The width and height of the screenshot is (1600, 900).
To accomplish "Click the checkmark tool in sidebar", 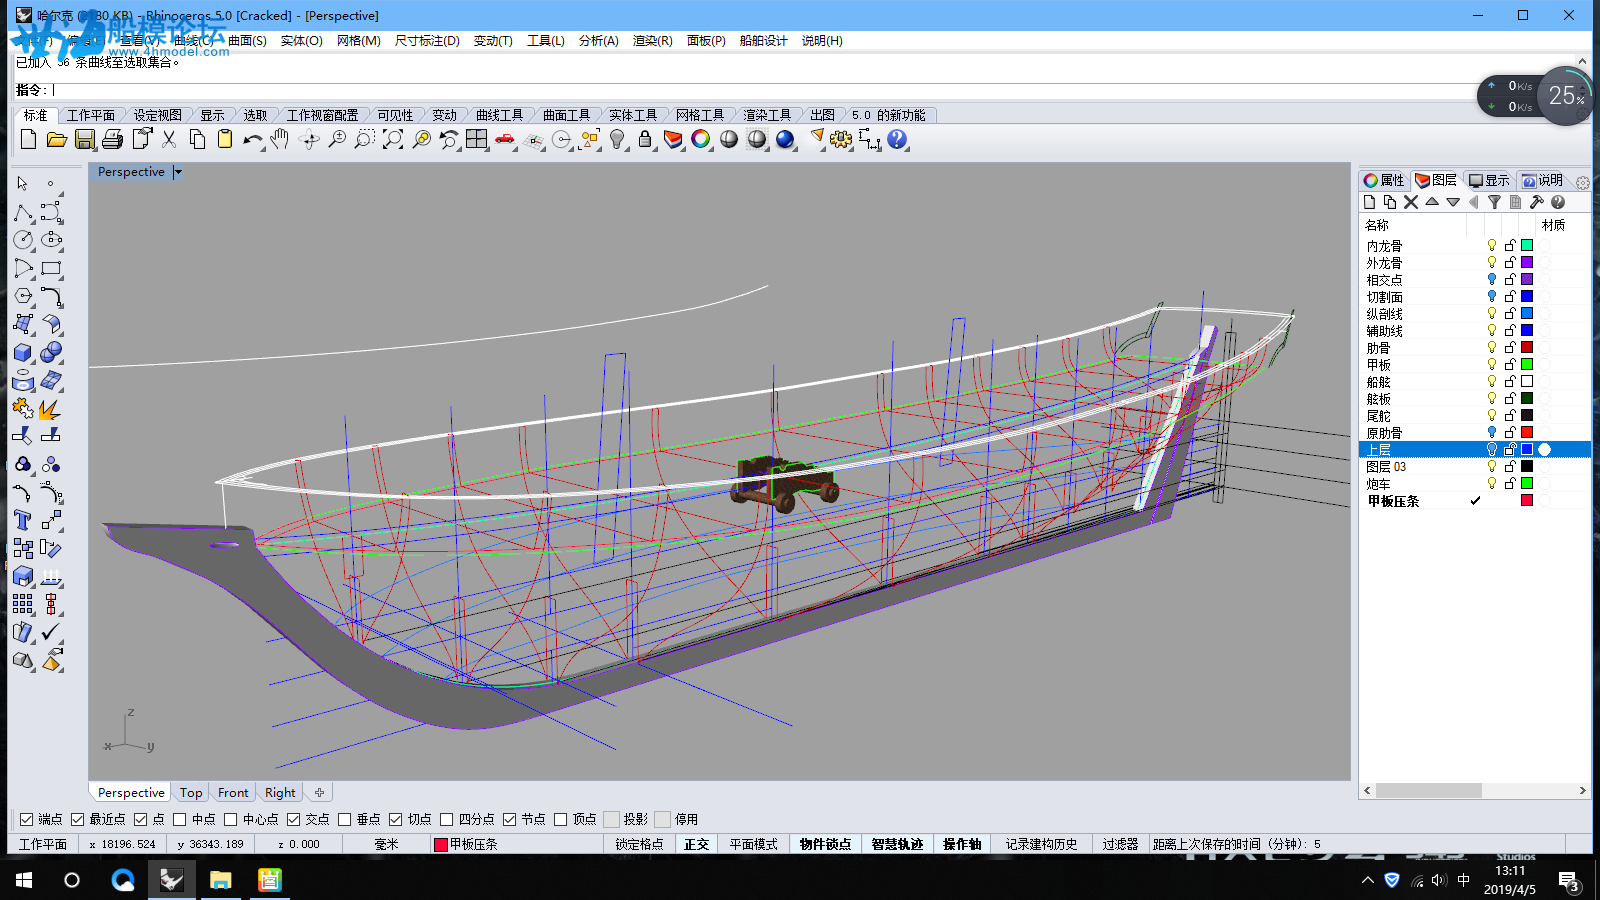I will [51, 632].
